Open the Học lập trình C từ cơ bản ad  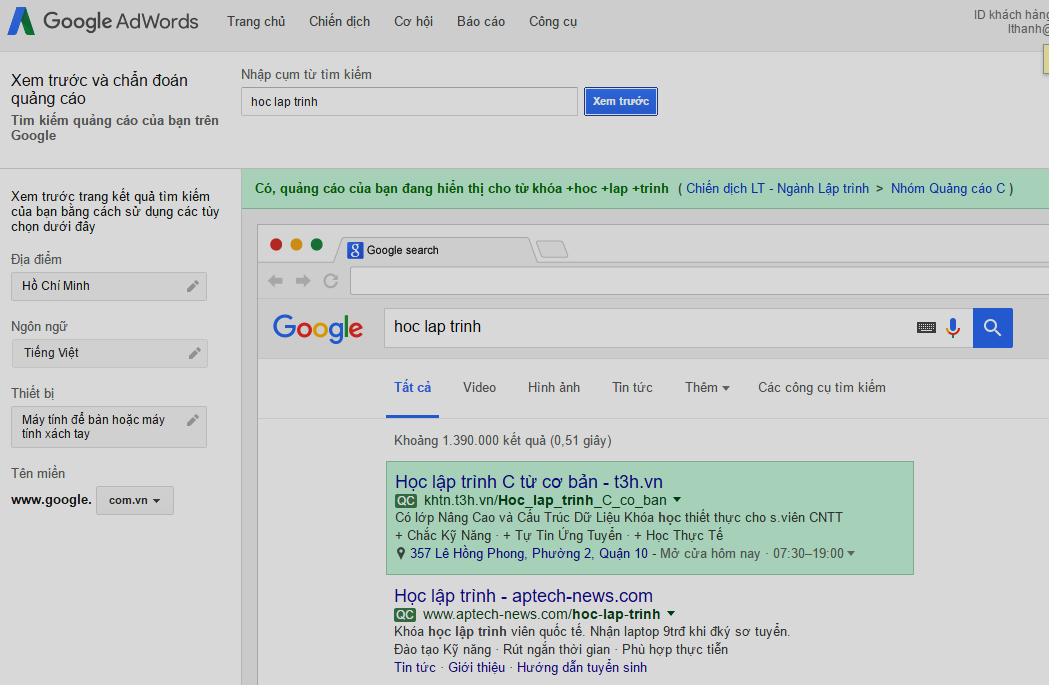pyautogui.click(x=529, y=482)
